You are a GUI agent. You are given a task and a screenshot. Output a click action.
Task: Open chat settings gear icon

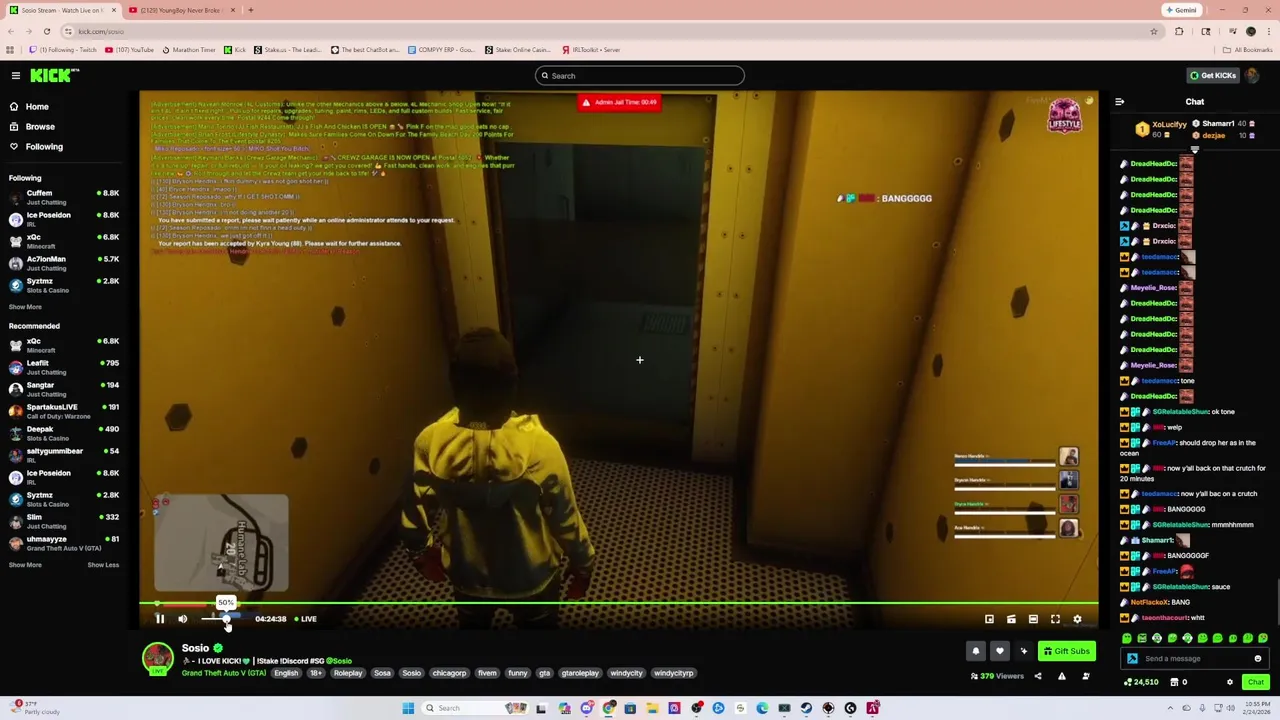[x=1230, y=682]
